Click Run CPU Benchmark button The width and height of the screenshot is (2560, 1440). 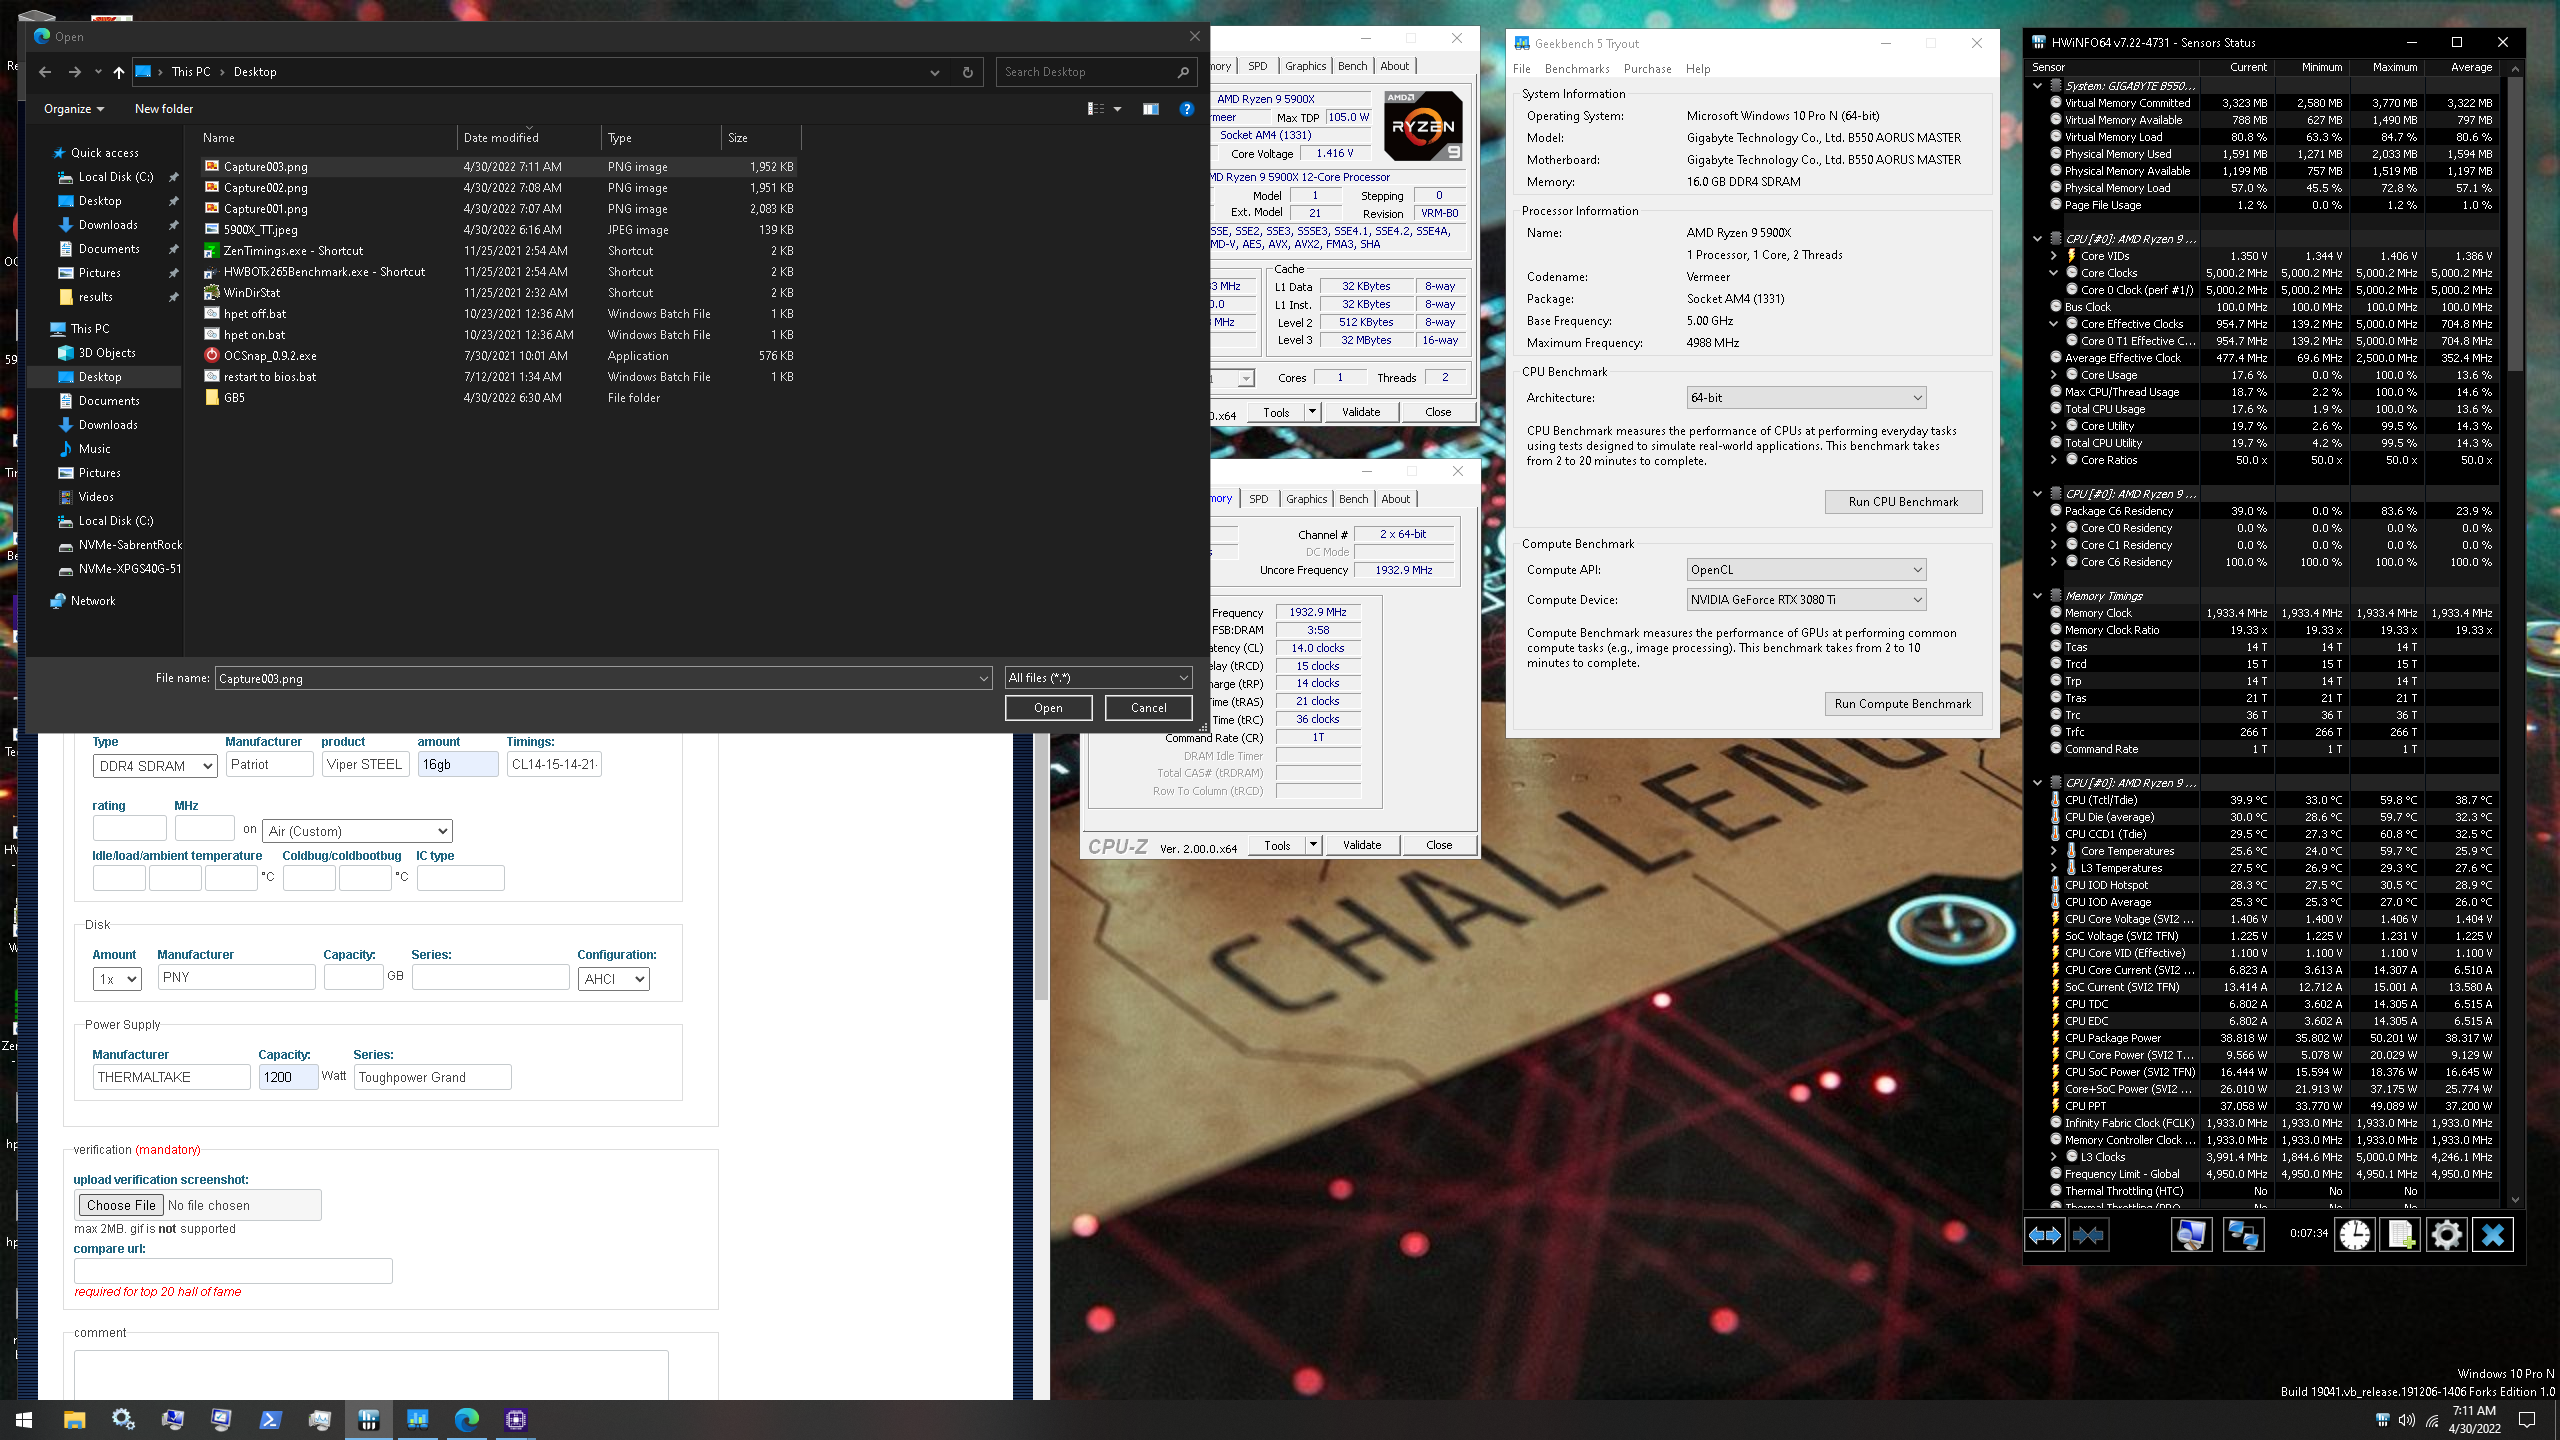[x=1903, y=502]
